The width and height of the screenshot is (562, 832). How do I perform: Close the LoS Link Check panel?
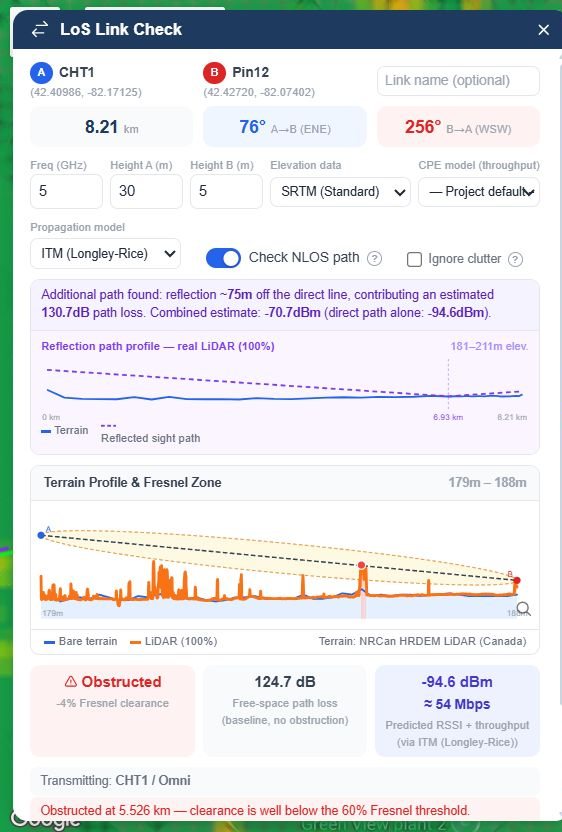point(543,30)
